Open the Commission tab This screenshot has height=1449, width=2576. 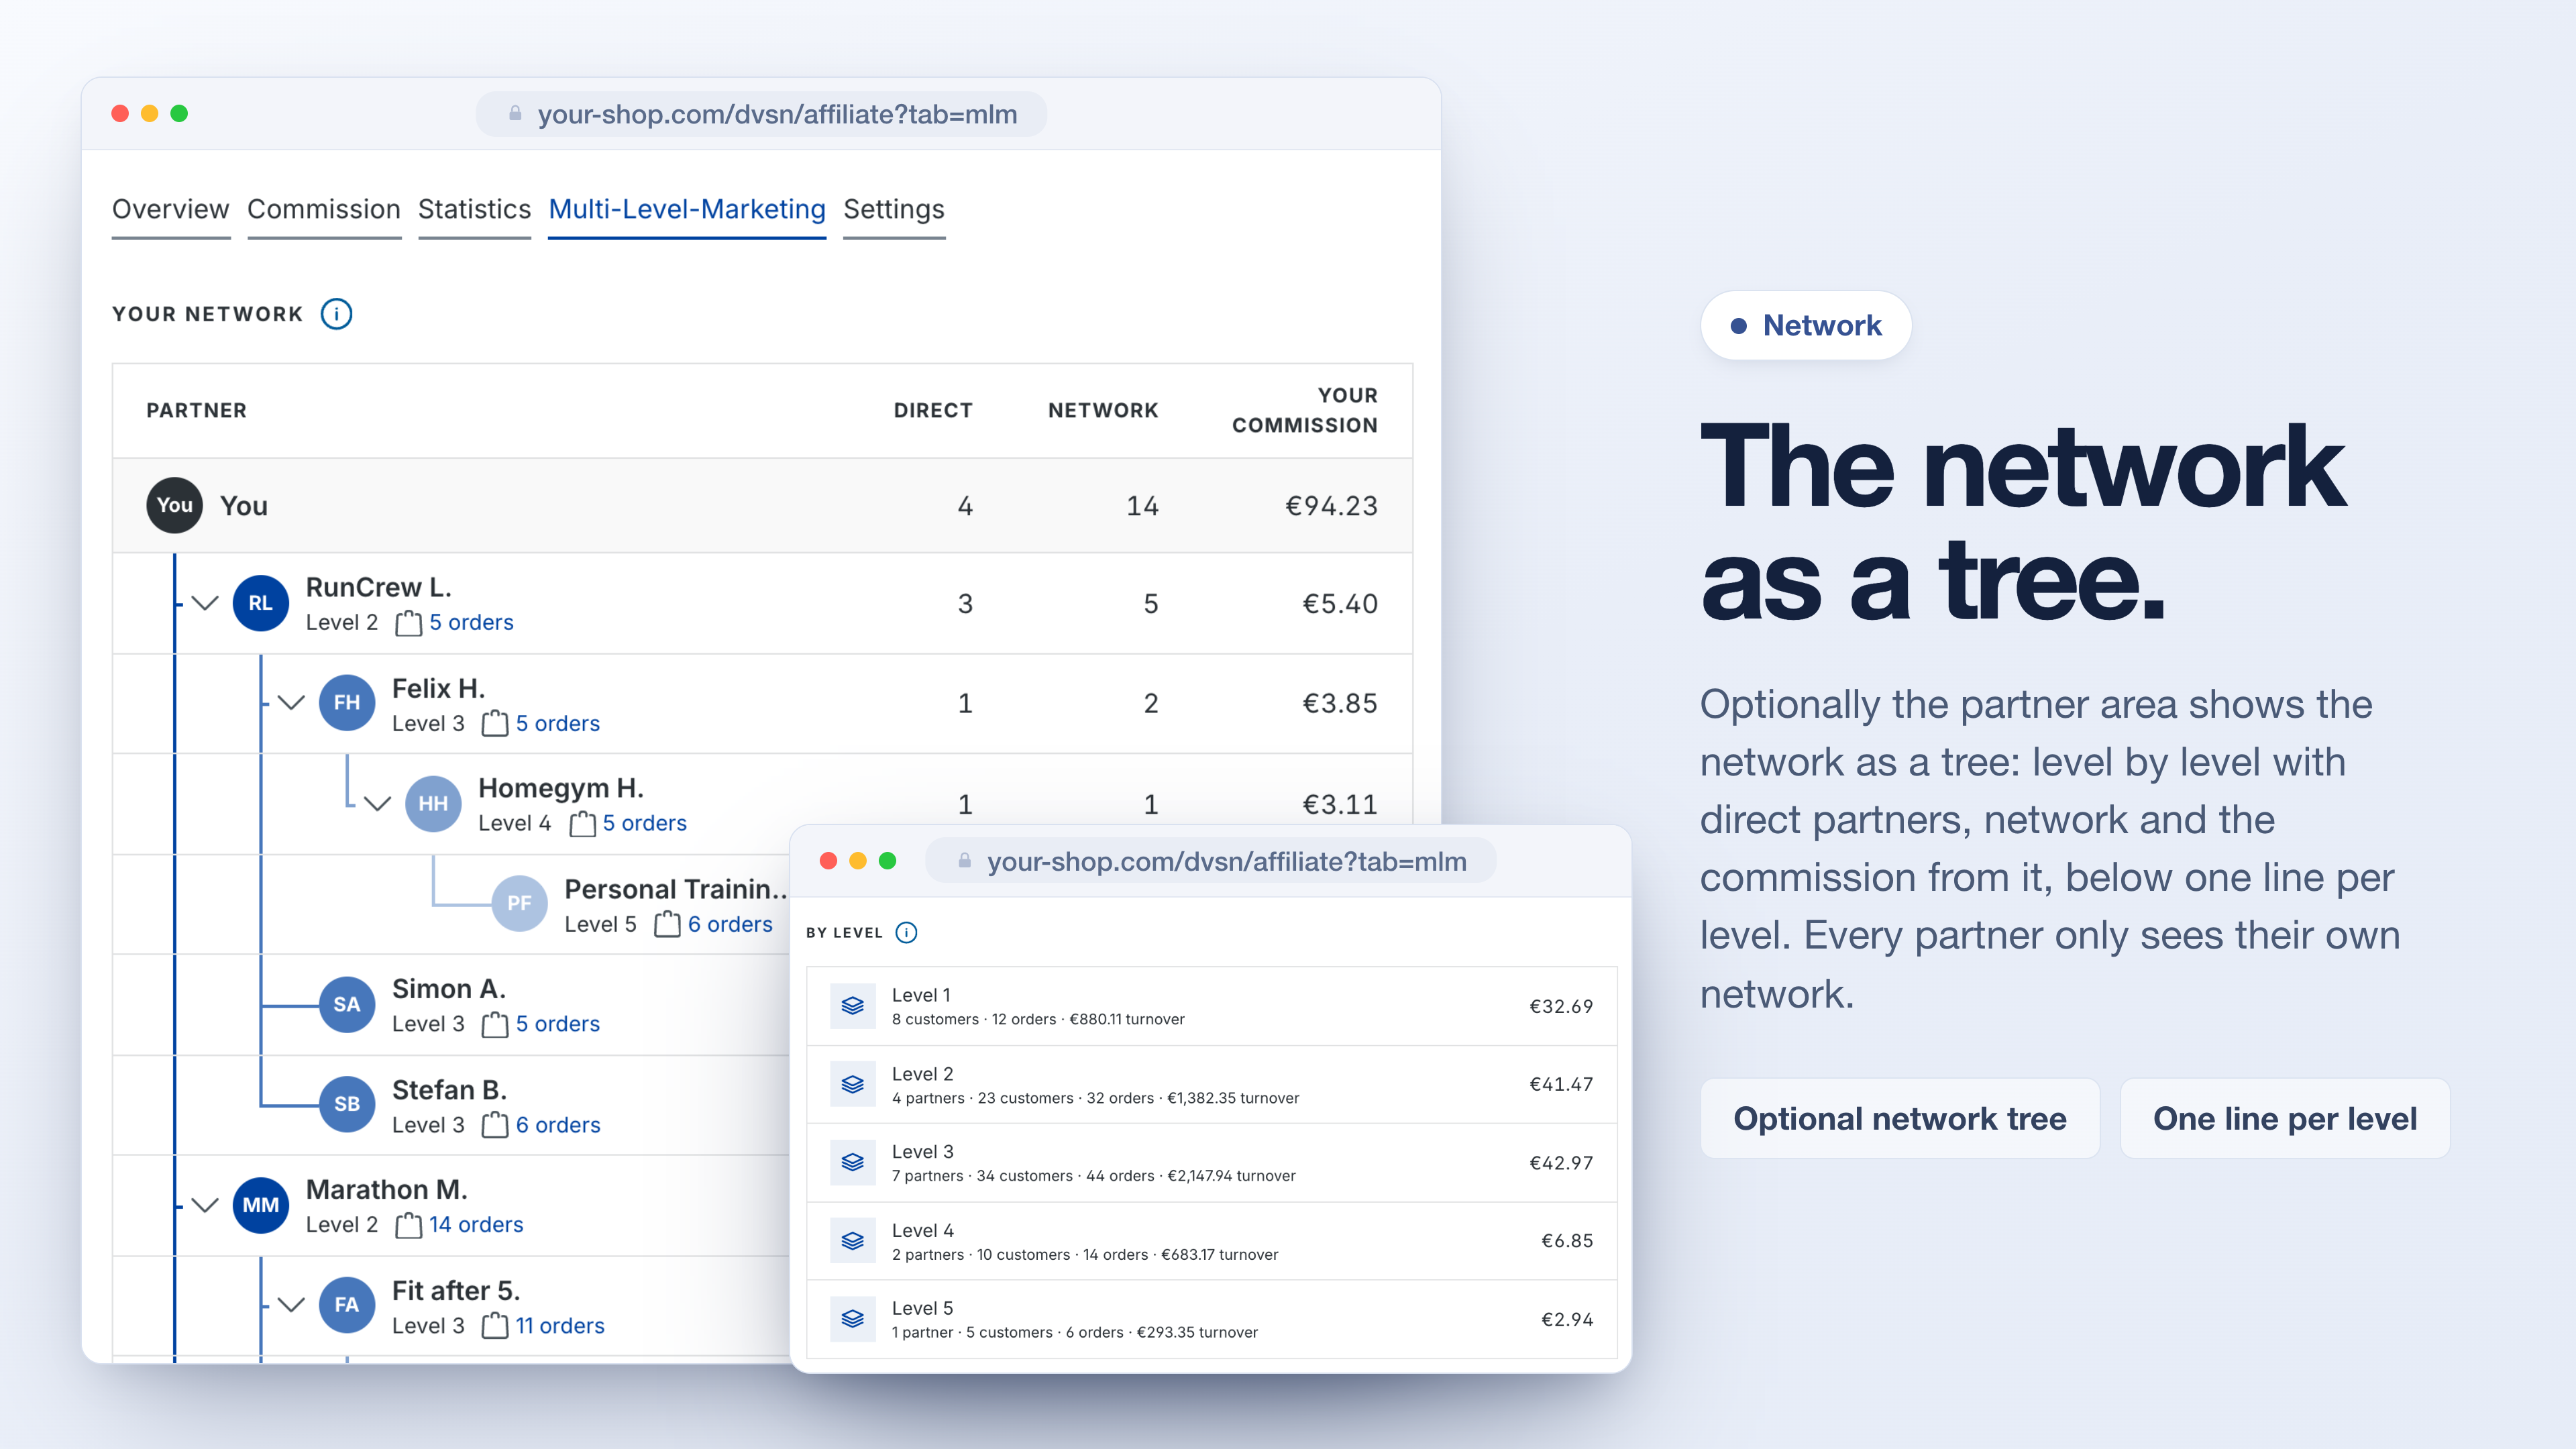coord(324,210)
